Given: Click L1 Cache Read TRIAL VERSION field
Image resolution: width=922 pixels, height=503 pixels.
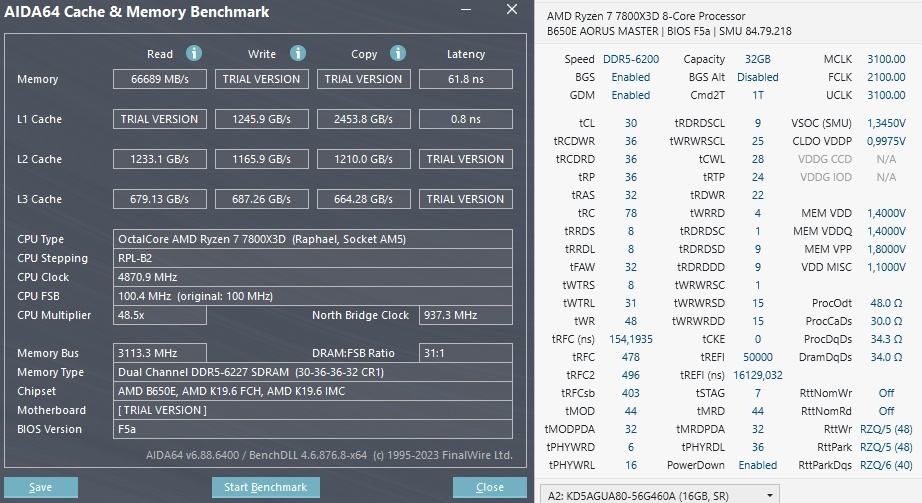Looking at the screenshot, I should pyautogui.click(x=160, y=119).
